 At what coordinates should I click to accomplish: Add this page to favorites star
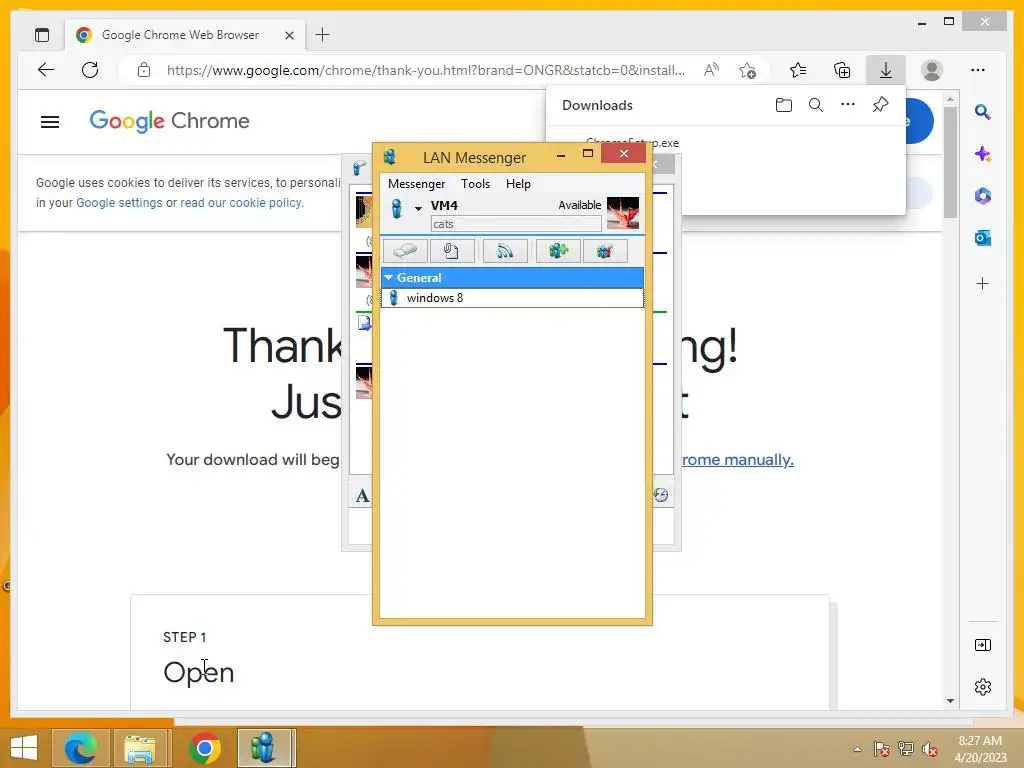(747, 70)
